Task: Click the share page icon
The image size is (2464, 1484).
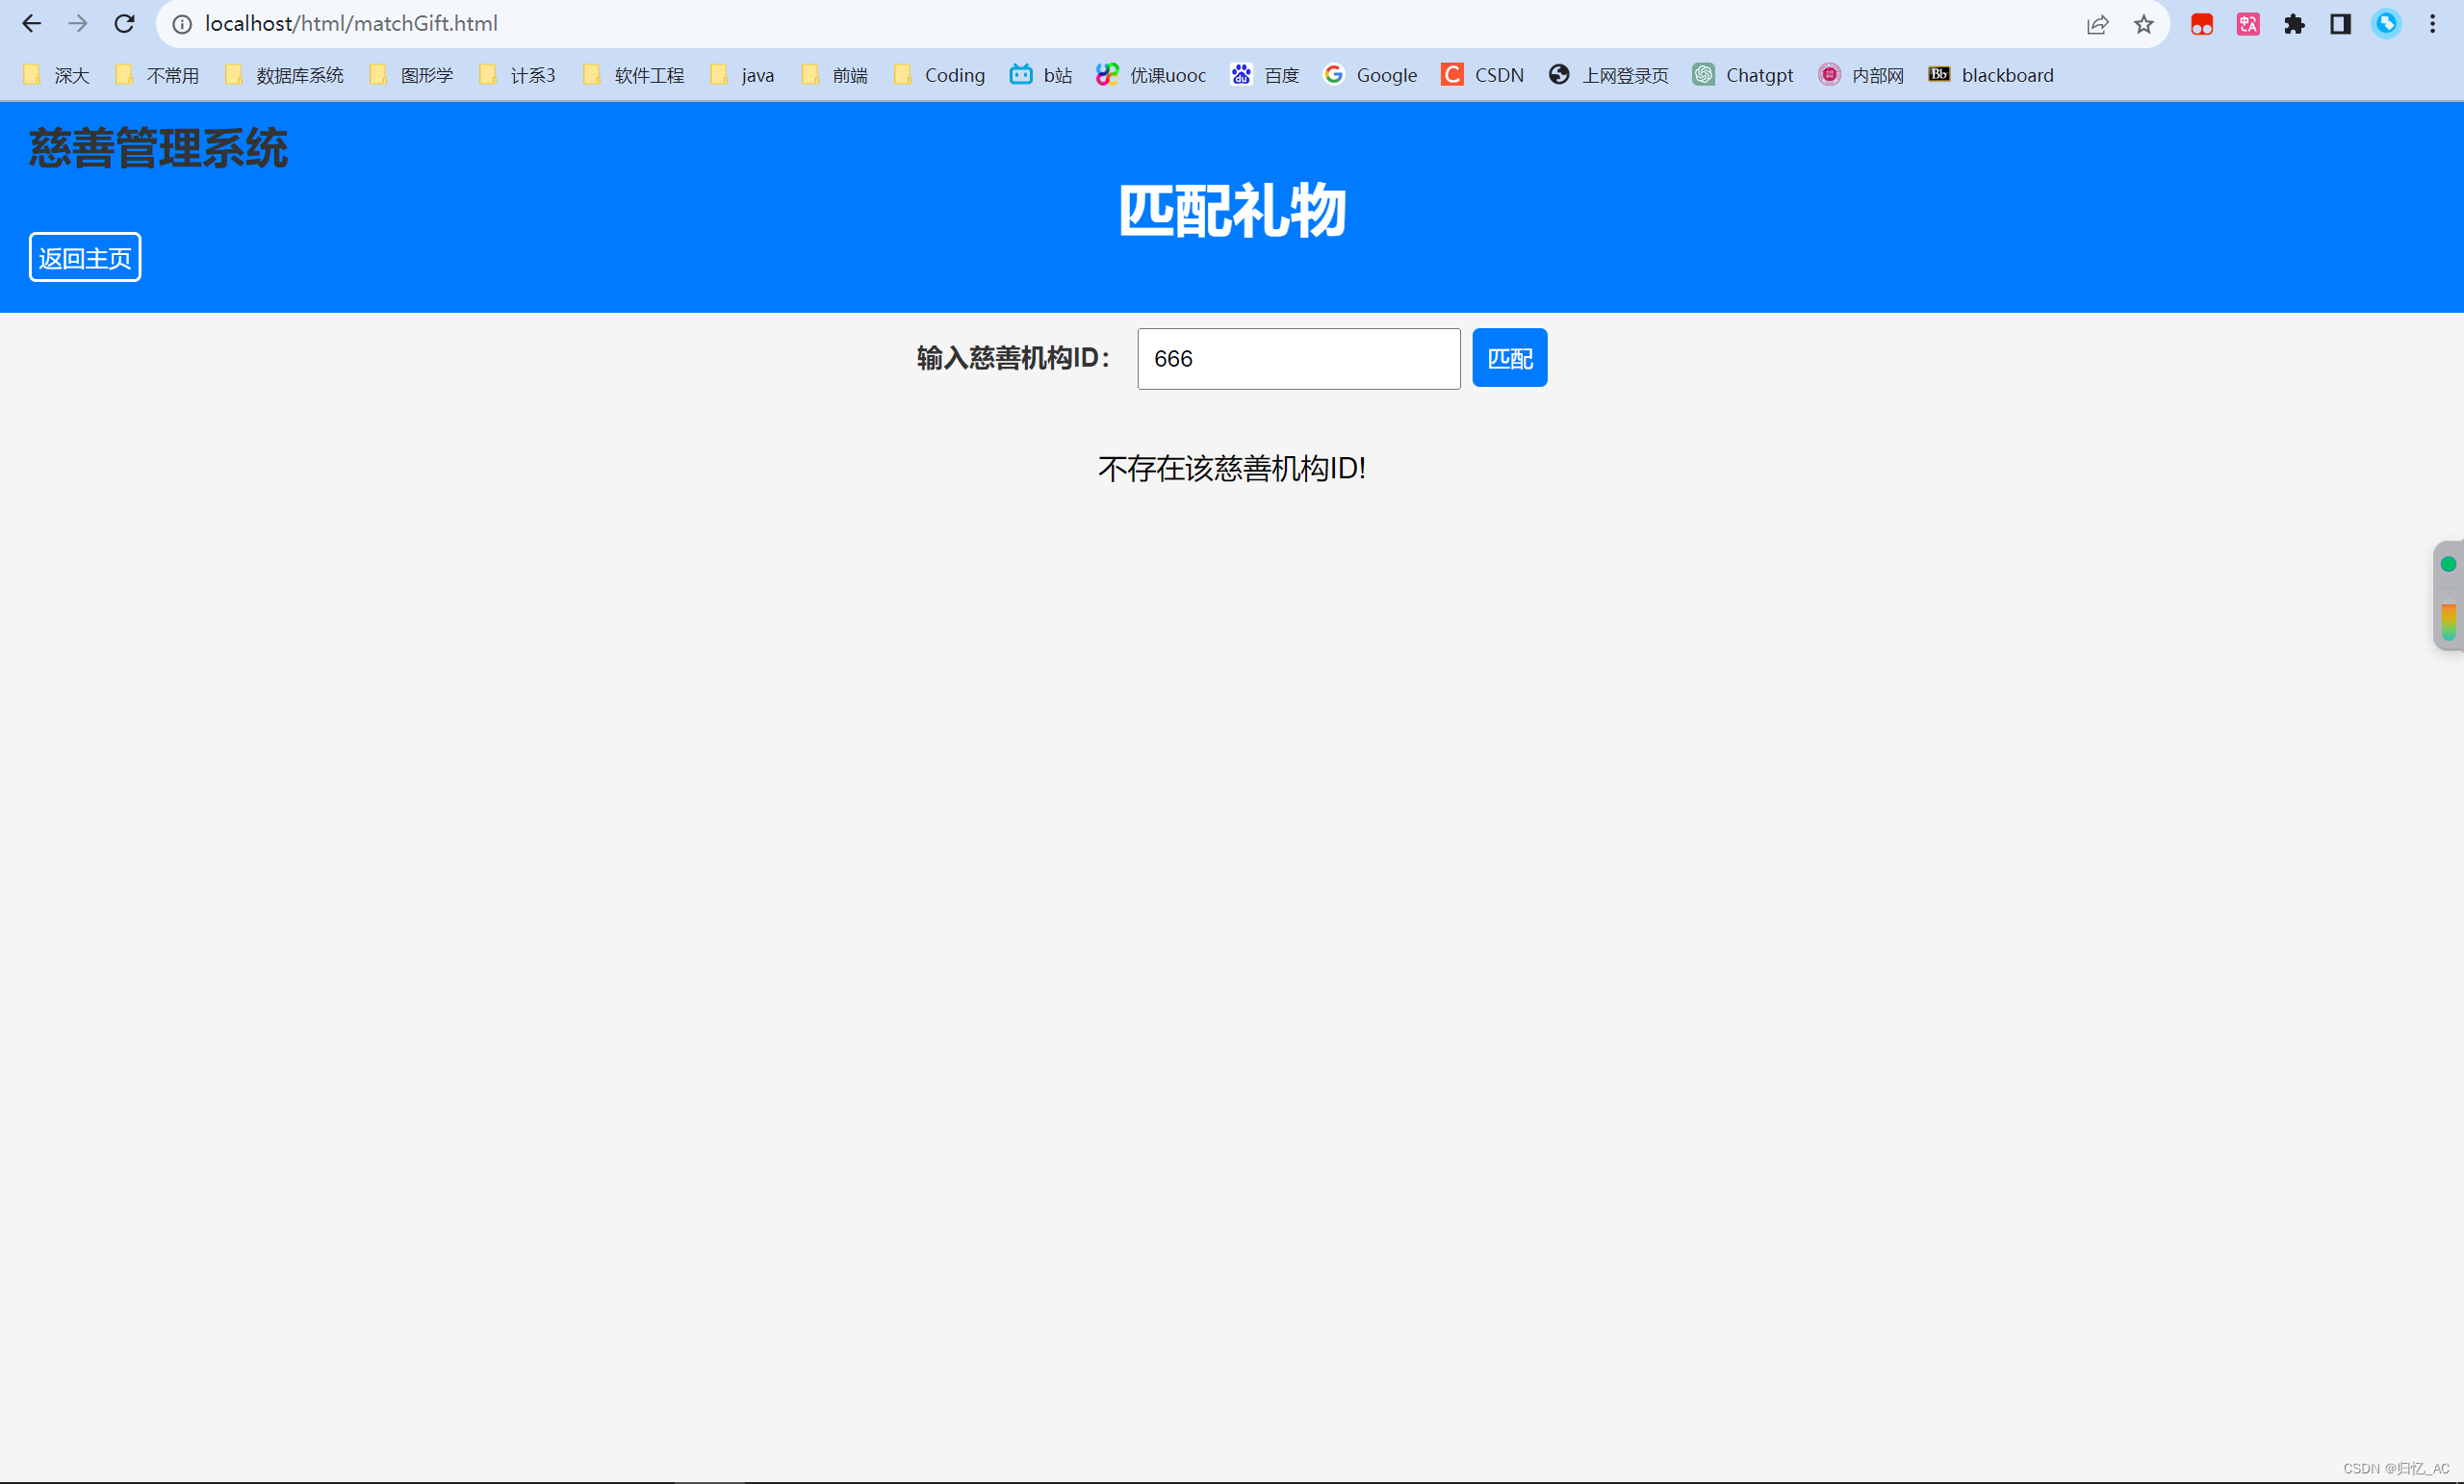Action: [2097, 24]
